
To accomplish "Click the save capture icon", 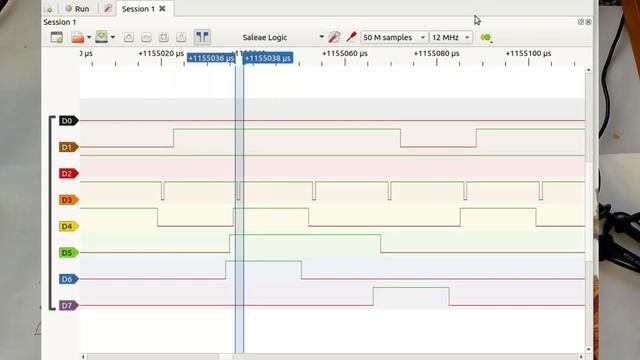I will [x=101, y=37].
